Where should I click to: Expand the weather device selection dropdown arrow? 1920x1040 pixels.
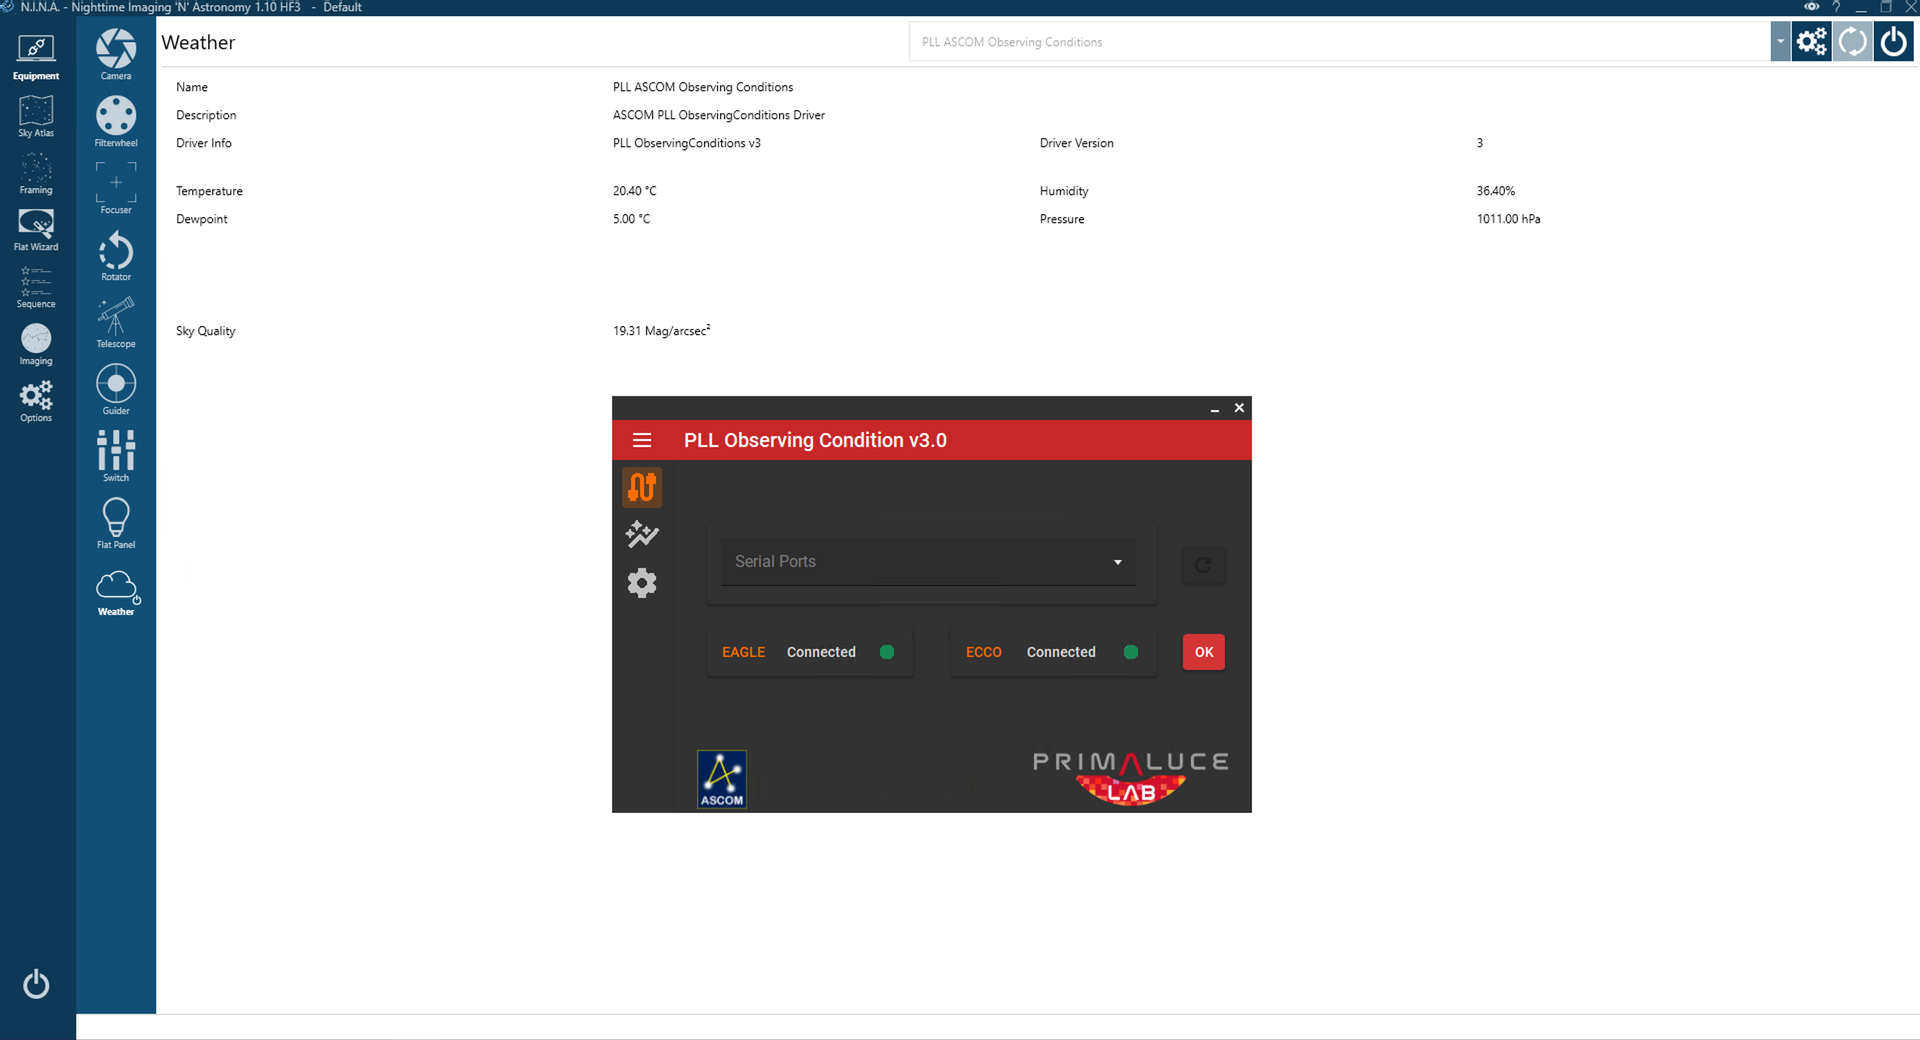coord(1780,42)
